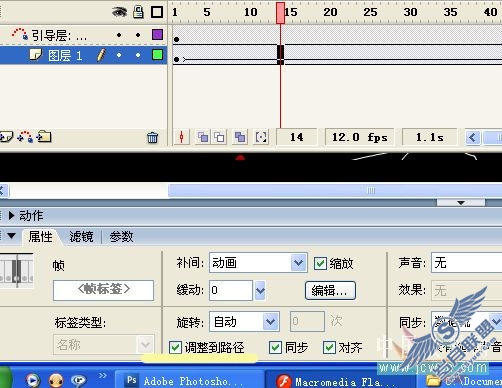Click the keyframe at frame 14 on 图层 1
The width and height of the screenshot is (502, 388).
tap(280, 55)
